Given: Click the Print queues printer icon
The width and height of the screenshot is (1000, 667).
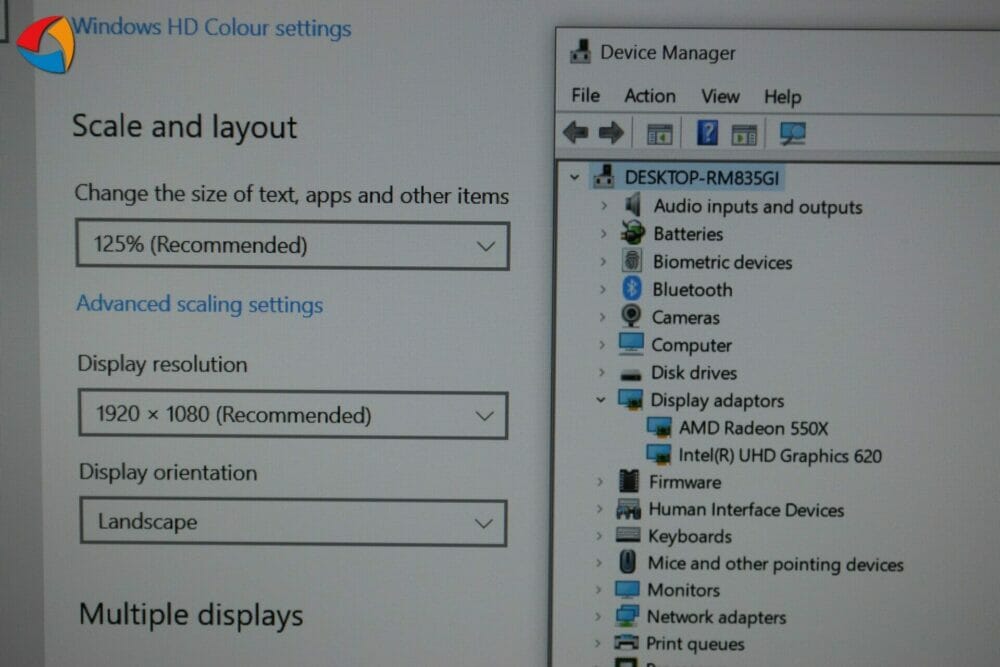Looking at the screenshot, I should point(626,642).
